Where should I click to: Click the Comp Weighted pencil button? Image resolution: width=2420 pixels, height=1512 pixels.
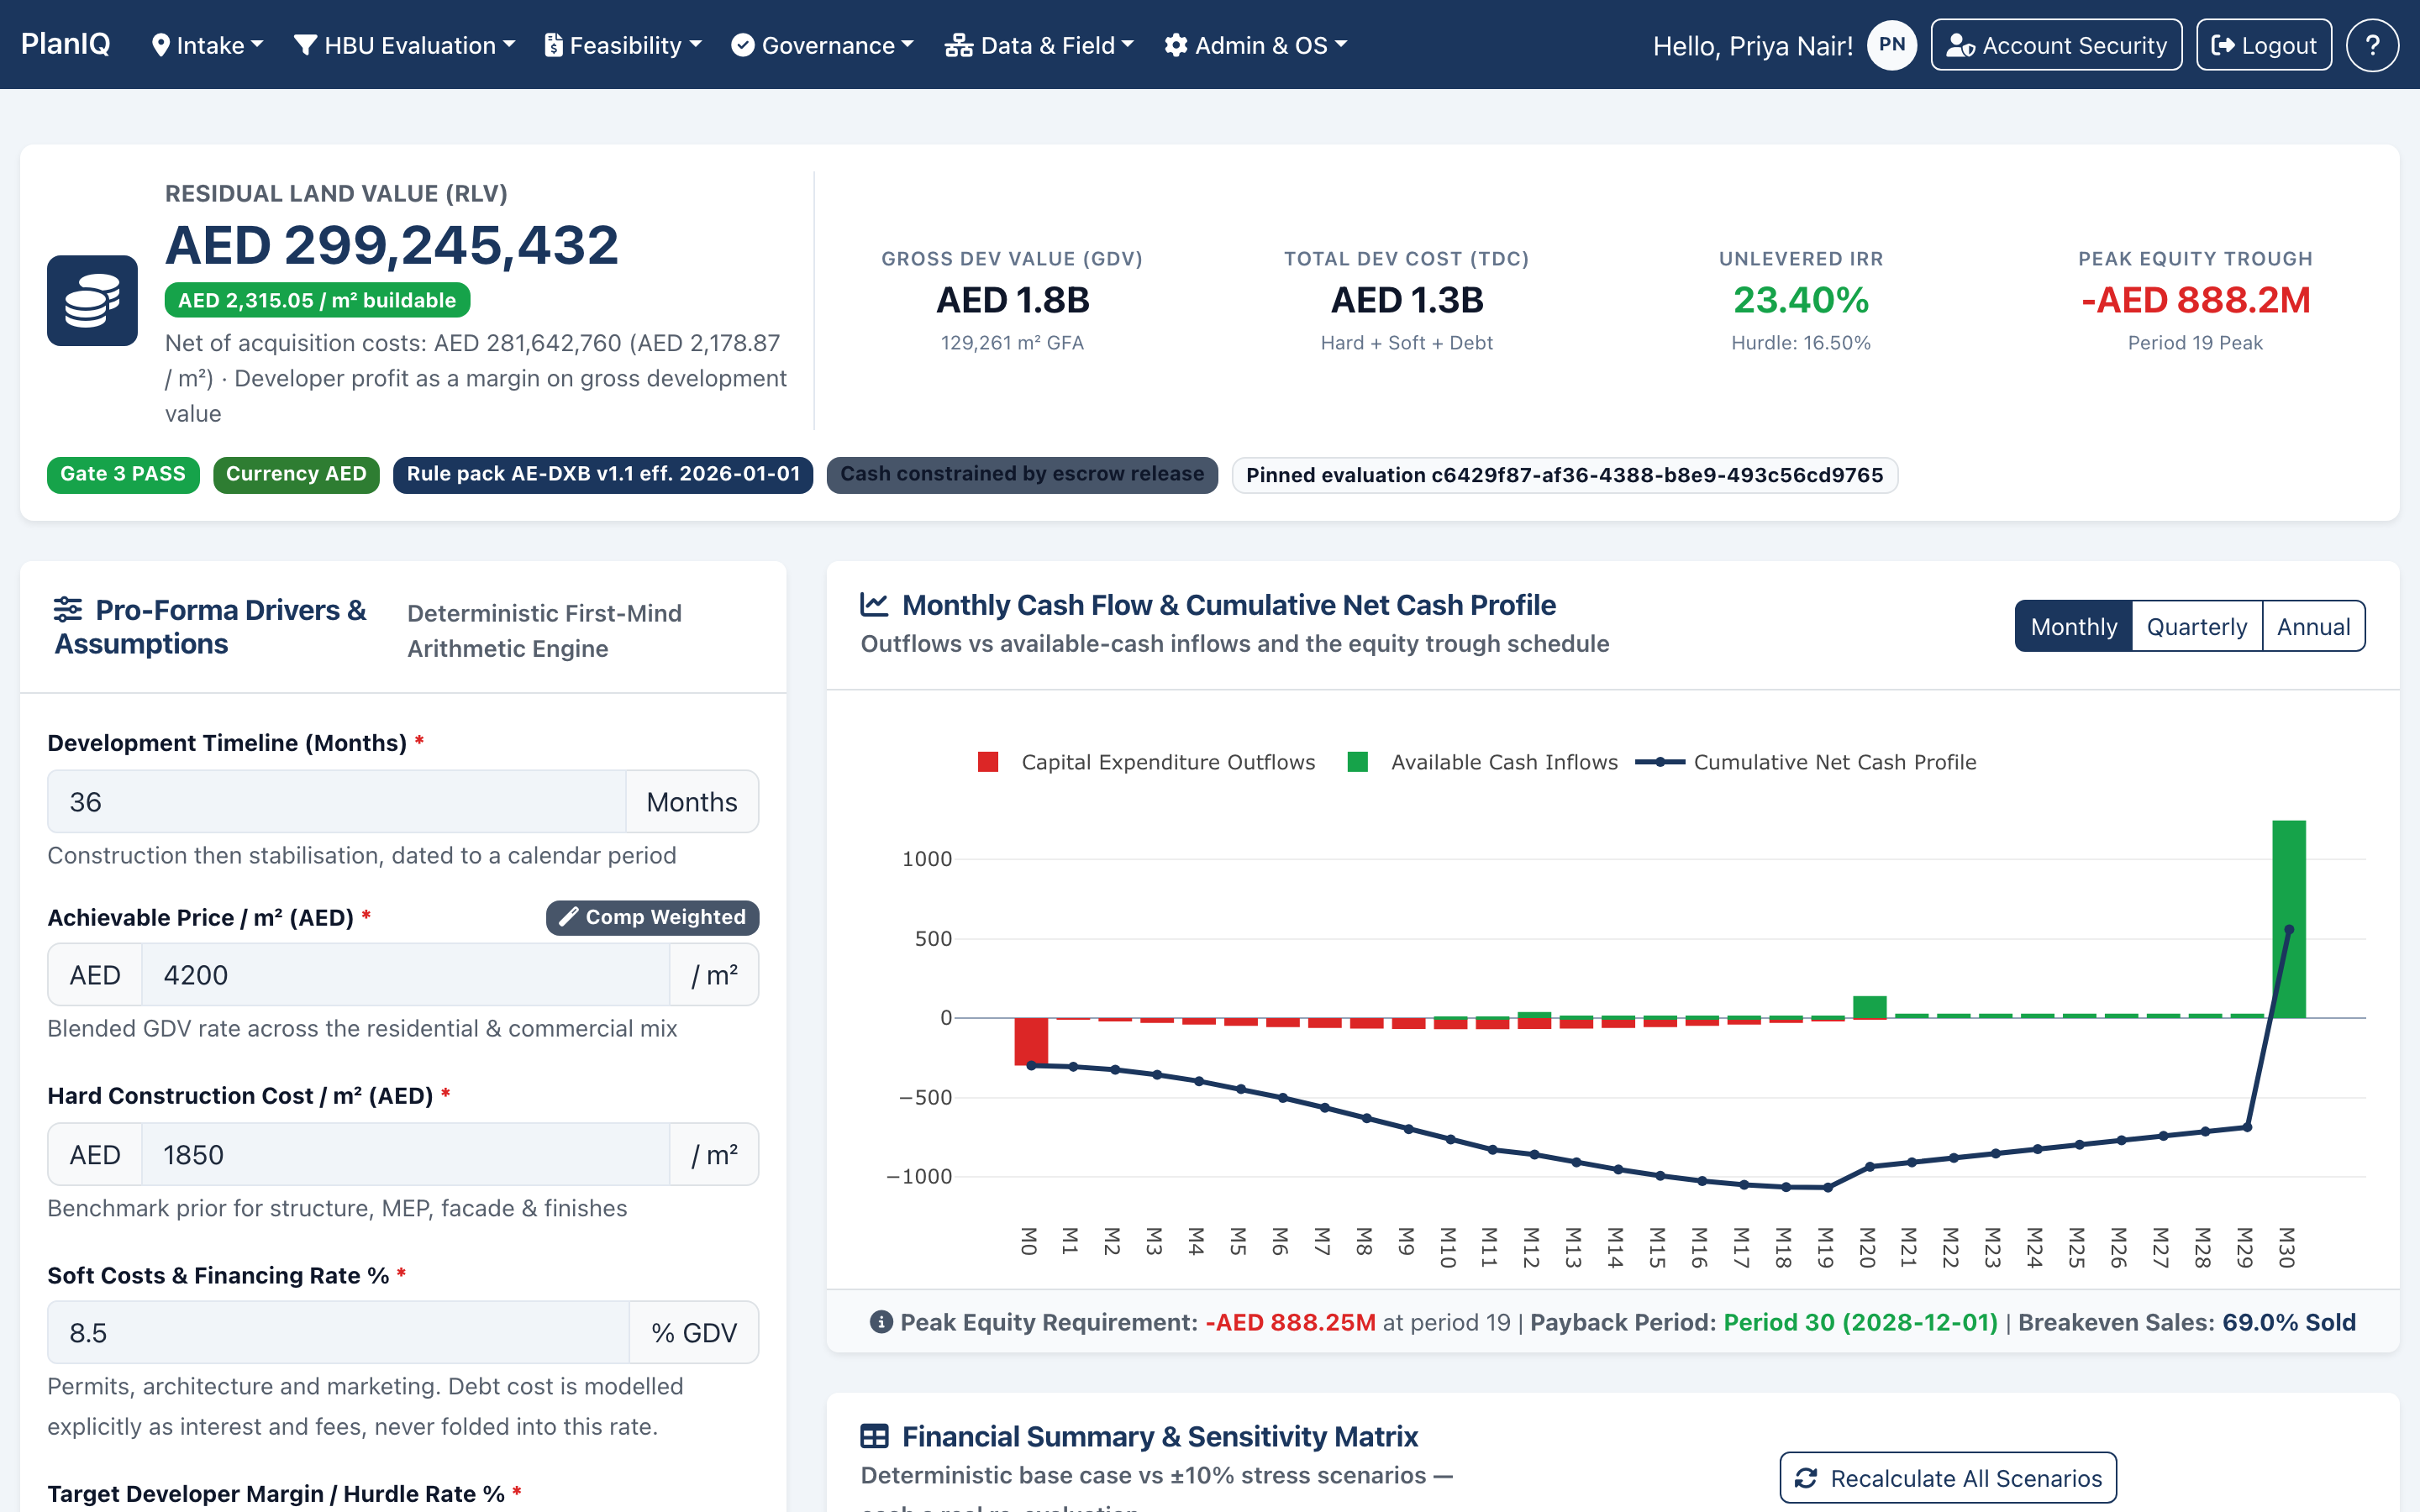coord(652,917)
